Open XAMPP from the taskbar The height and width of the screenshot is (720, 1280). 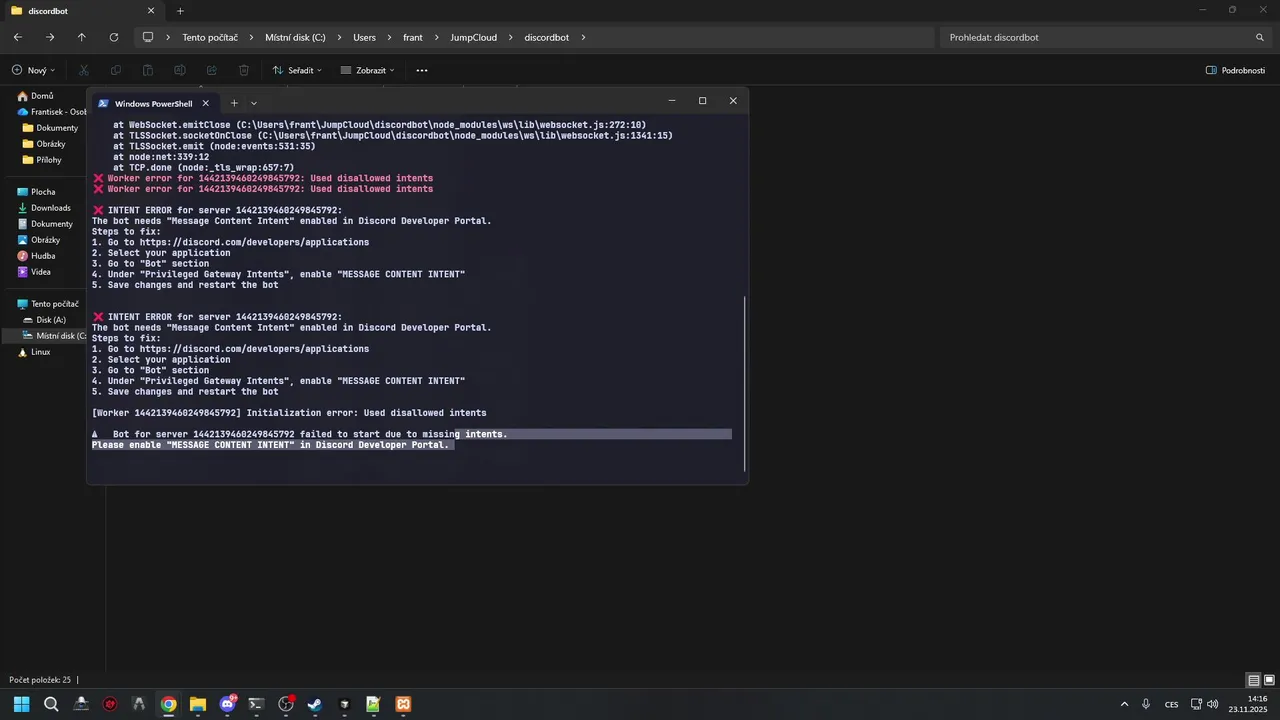pos(403,704)
